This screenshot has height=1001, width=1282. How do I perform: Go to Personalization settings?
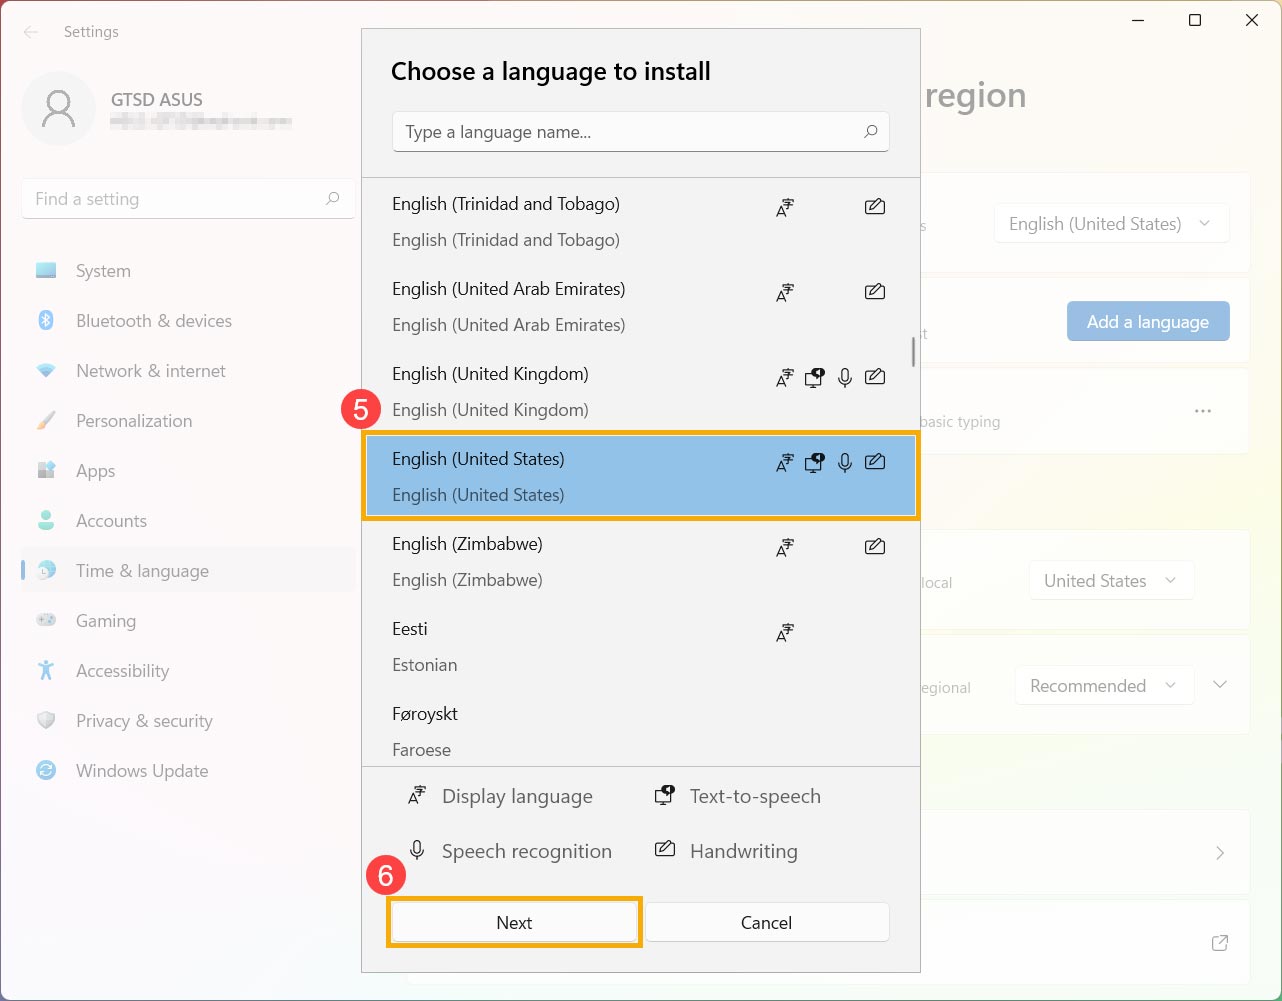(188, 421)
